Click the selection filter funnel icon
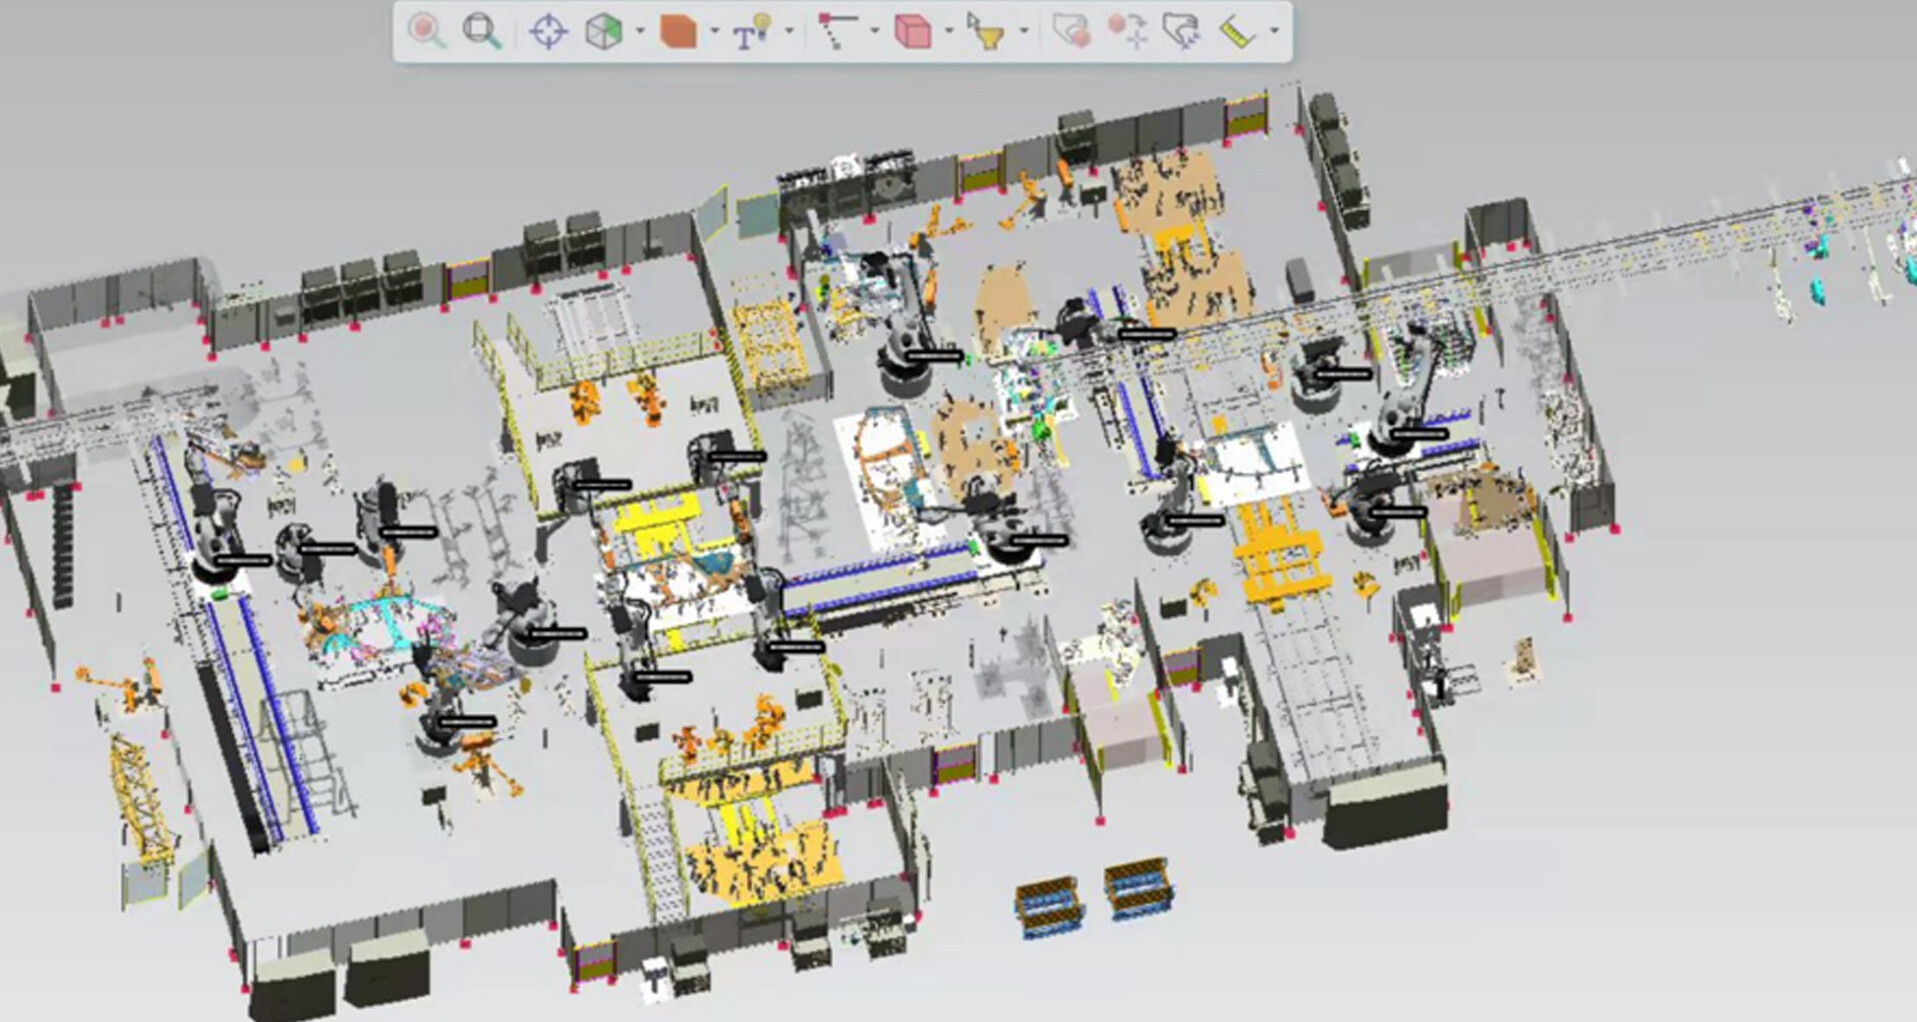This screenshot has height=1022, width=1917. tap(985, 31)
